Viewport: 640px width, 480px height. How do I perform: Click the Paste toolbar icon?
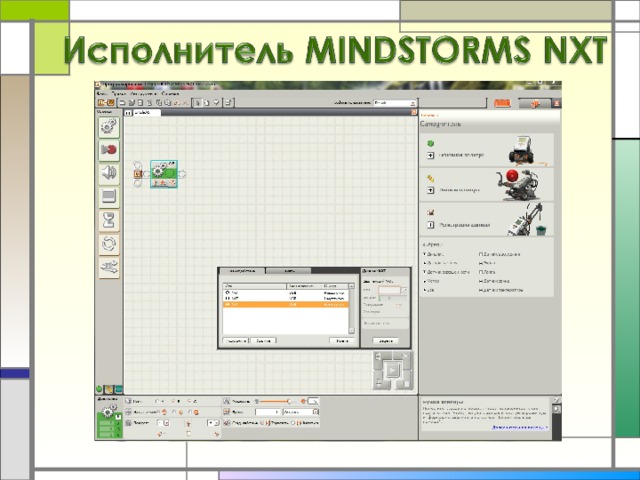point(167,103)
